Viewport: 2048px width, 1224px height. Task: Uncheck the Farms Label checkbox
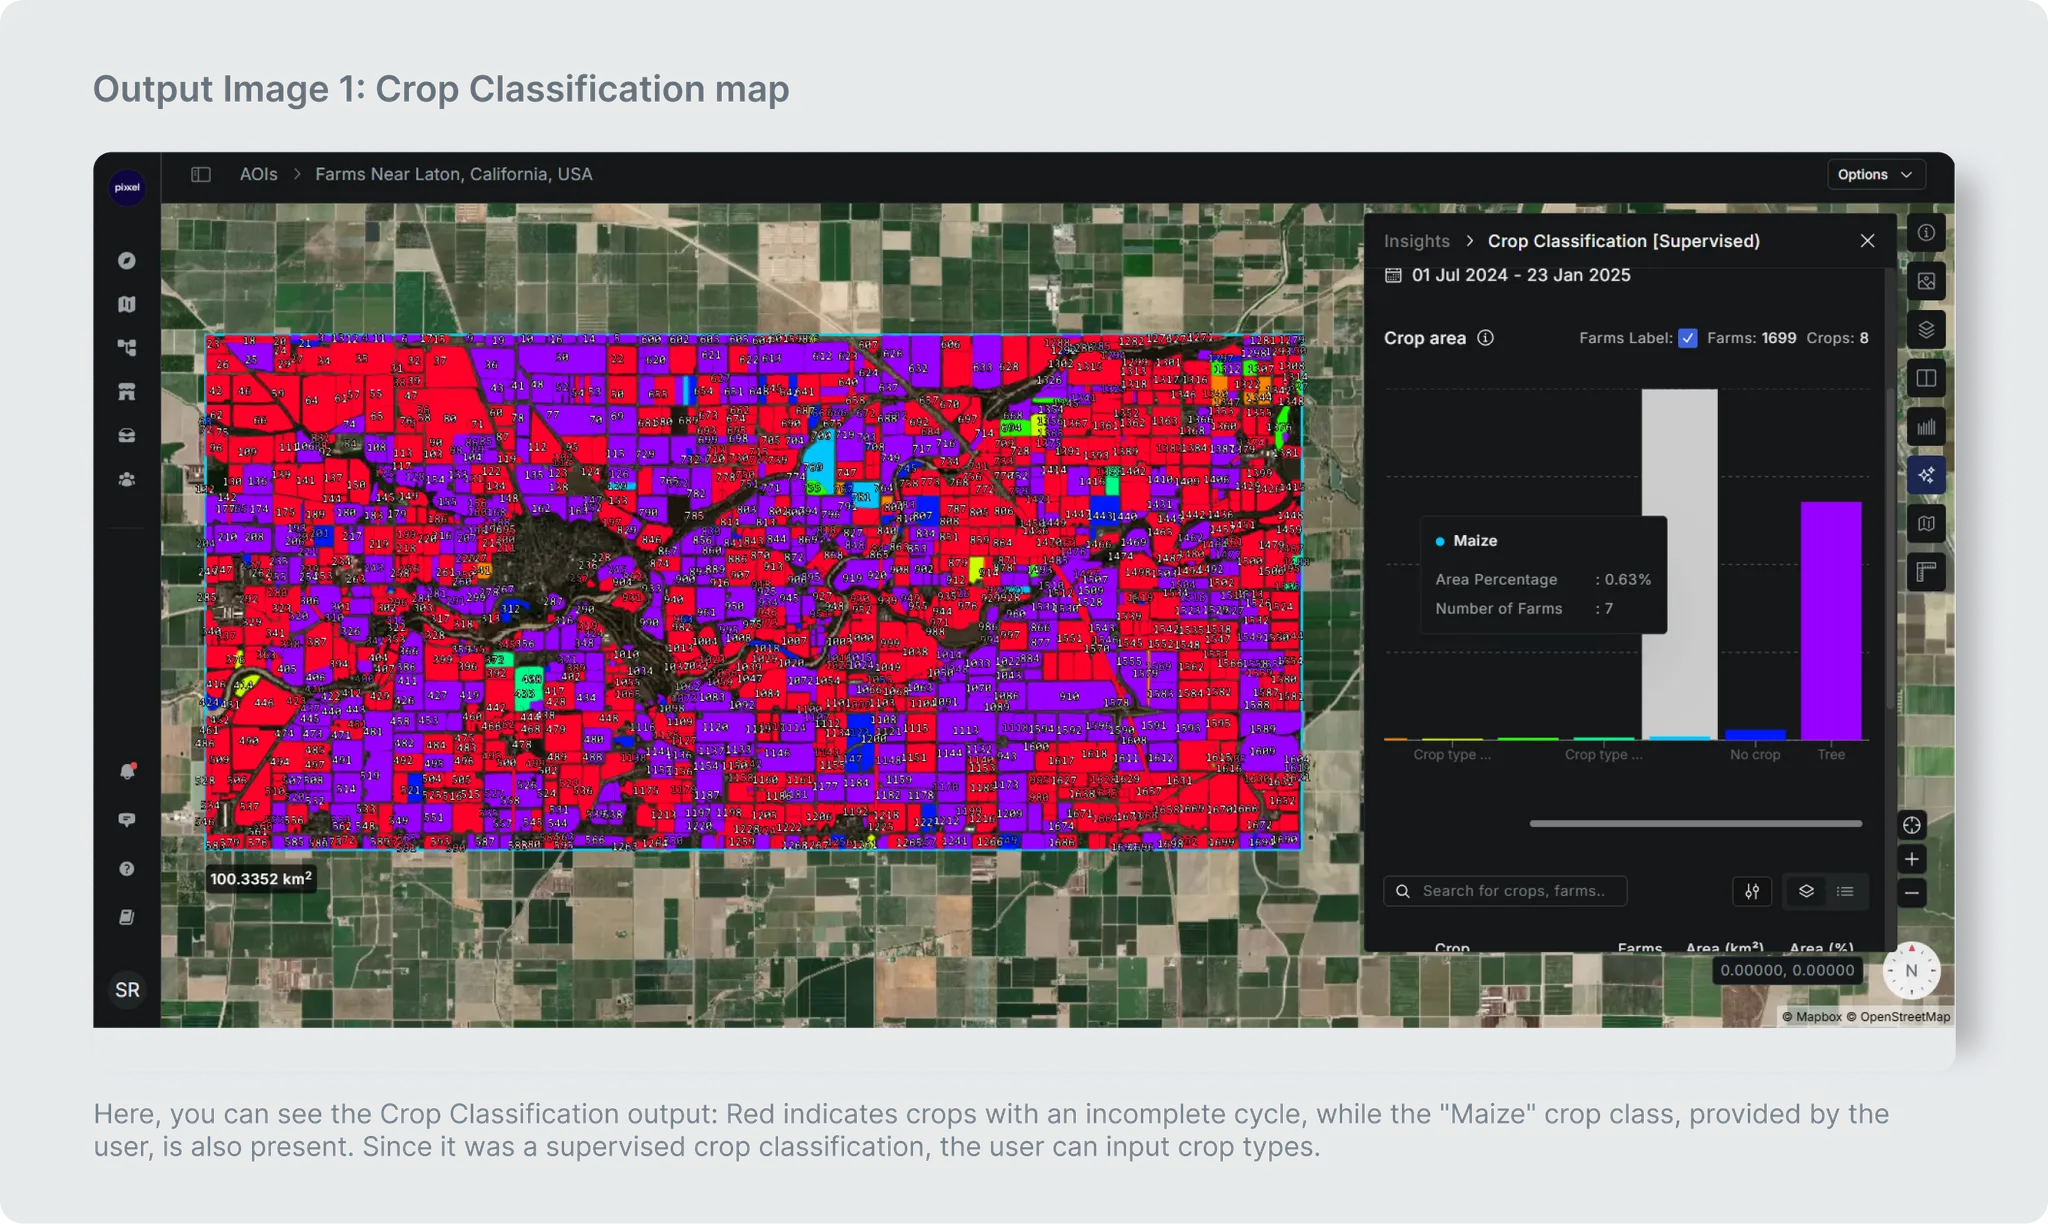(1688, 338)
